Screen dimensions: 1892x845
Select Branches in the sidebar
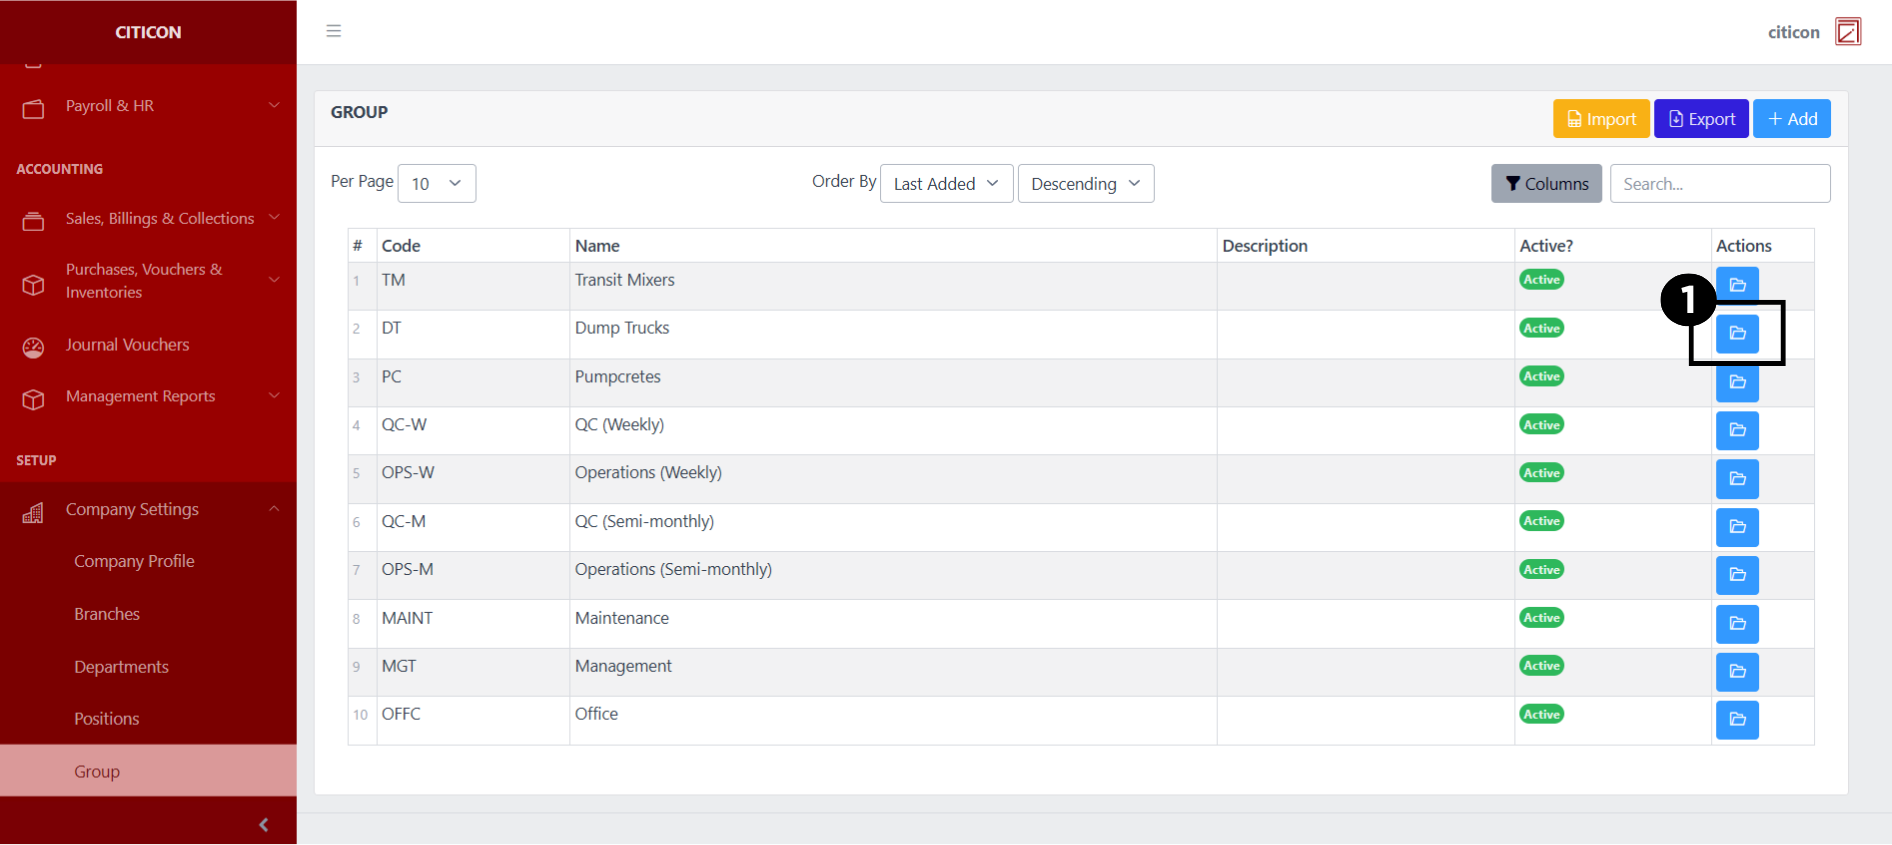(107, 614)
